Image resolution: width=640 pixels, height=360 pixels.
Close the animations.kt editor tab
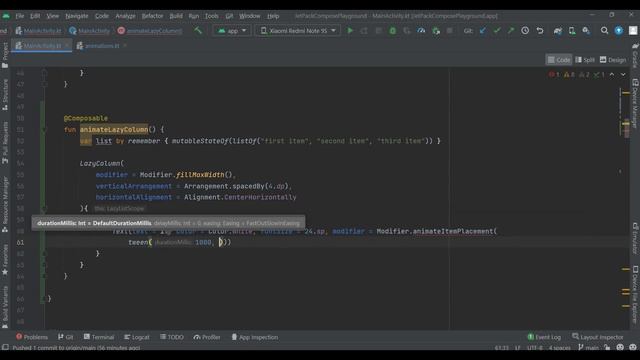click(x=125, y=46)
